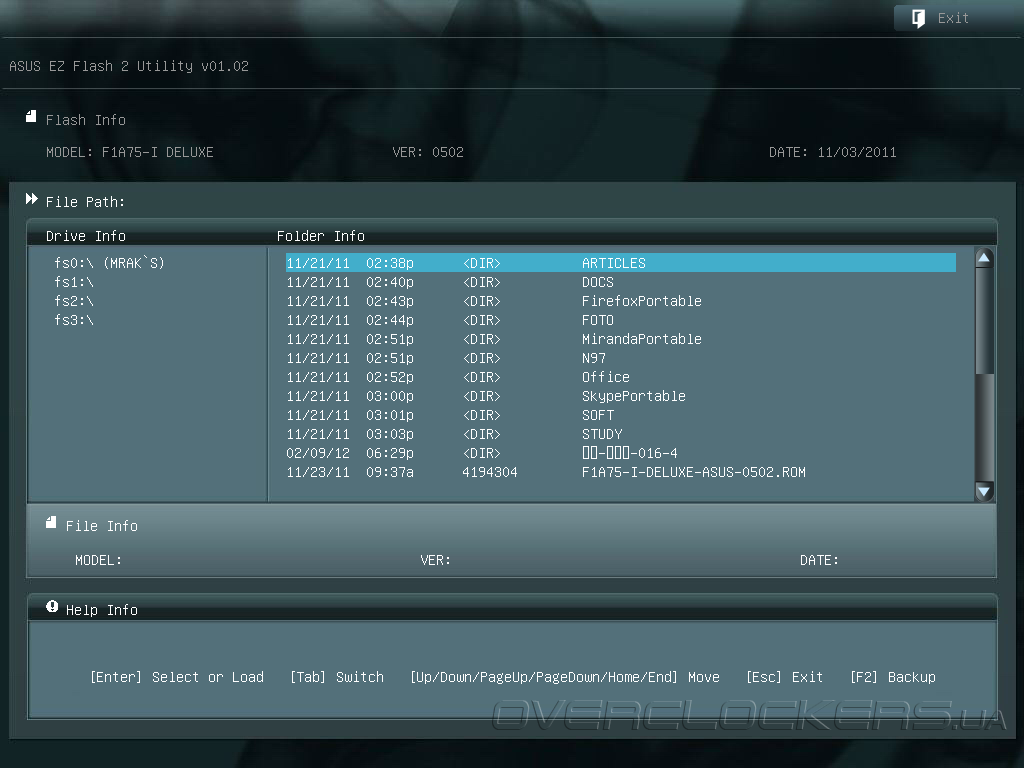Screen dimensions: 1024x768
Task: Select drive fs0:\ (MRAK`S)
Action: tap(109, 263)
